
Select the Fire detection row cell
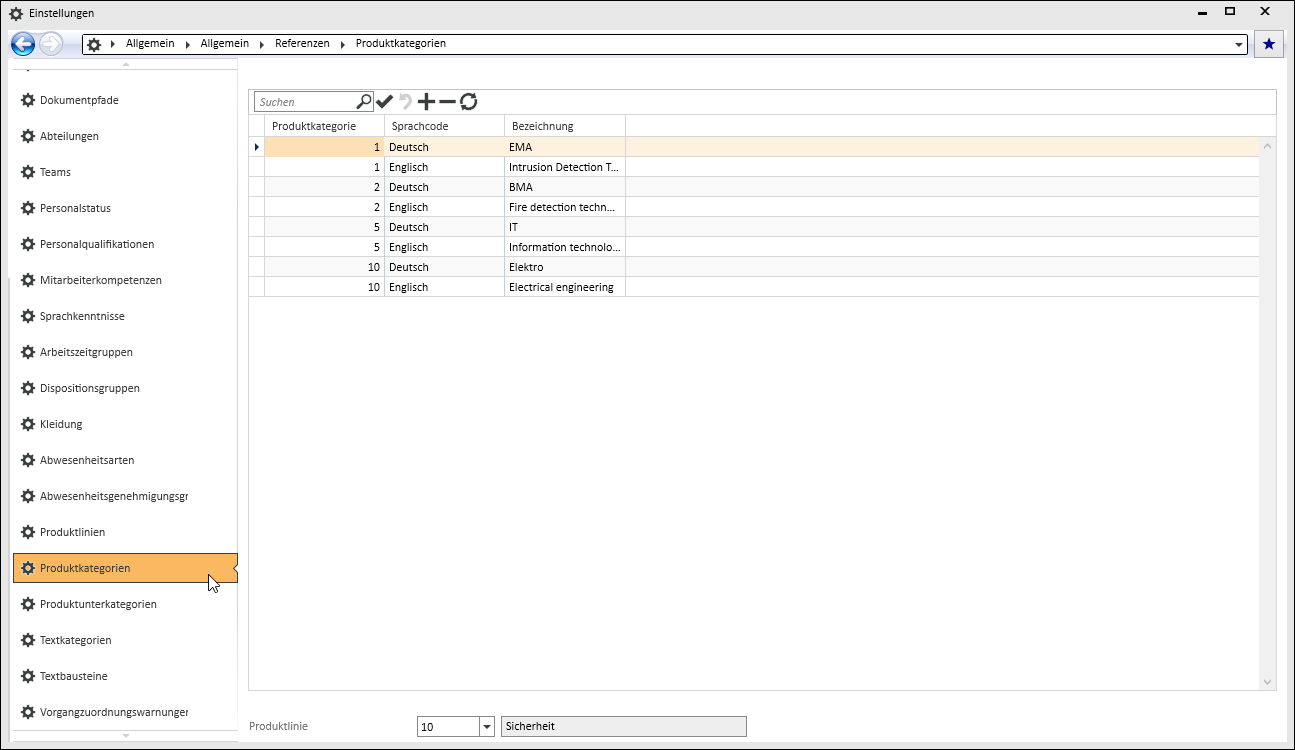point(565,207)
